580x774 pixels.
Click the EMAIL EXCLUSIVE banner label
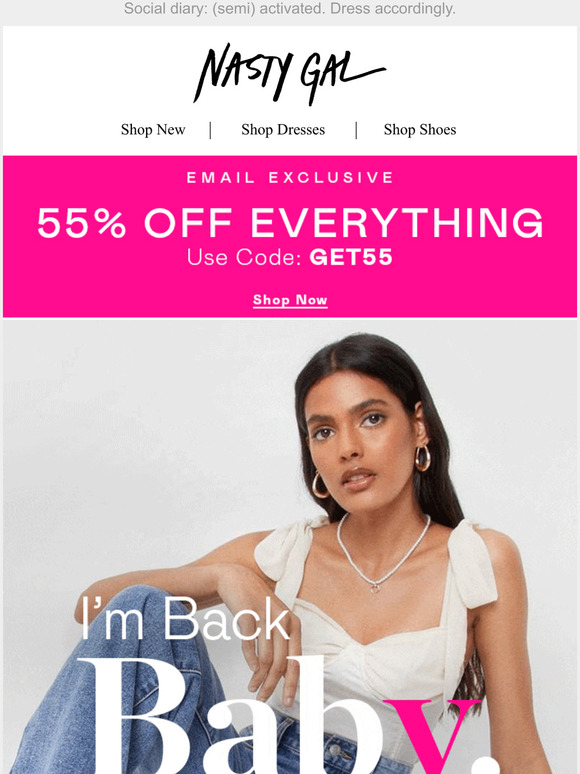(x=290, y=178)
